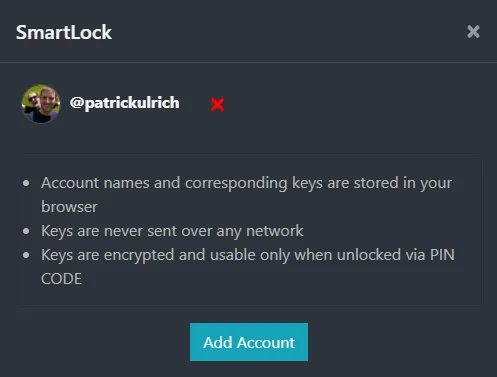The image size is (497, 377).
Task: Click the 'Account names and corresponding keys' line
Action: (x=246, y=195)
